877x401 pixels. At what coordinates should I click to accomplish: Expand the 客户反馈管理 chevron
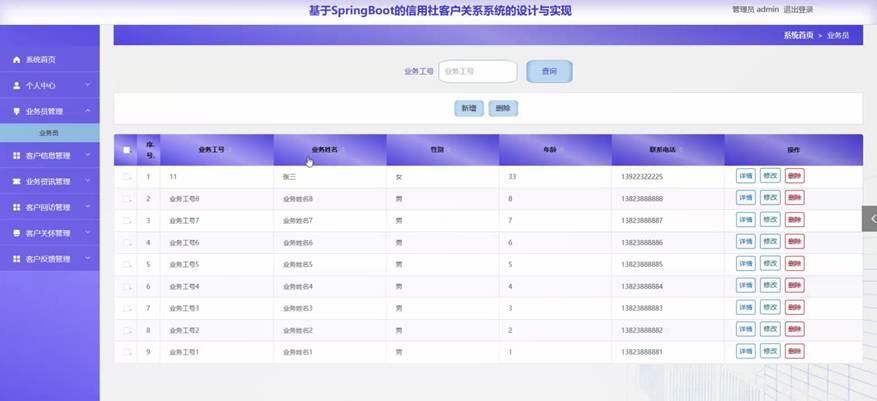click(88, 258)
